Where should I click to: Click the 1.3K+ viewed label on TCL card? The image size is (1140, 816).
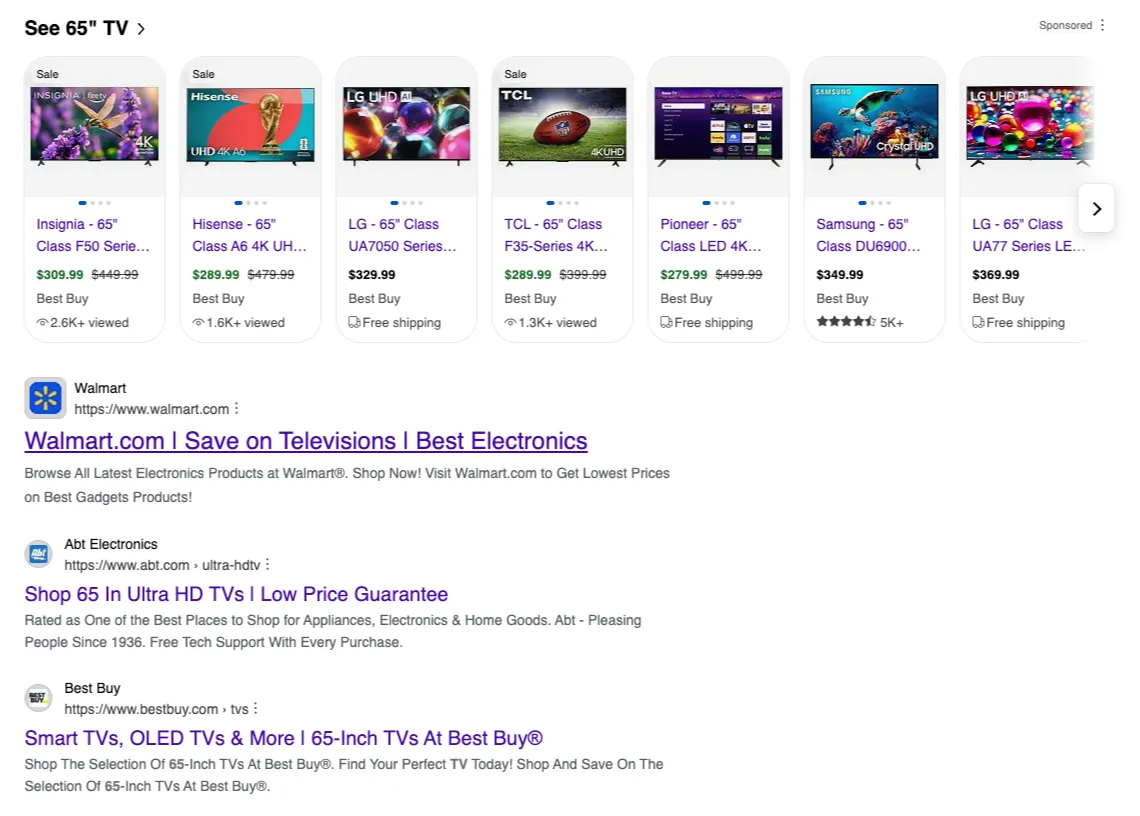point(550,322)
